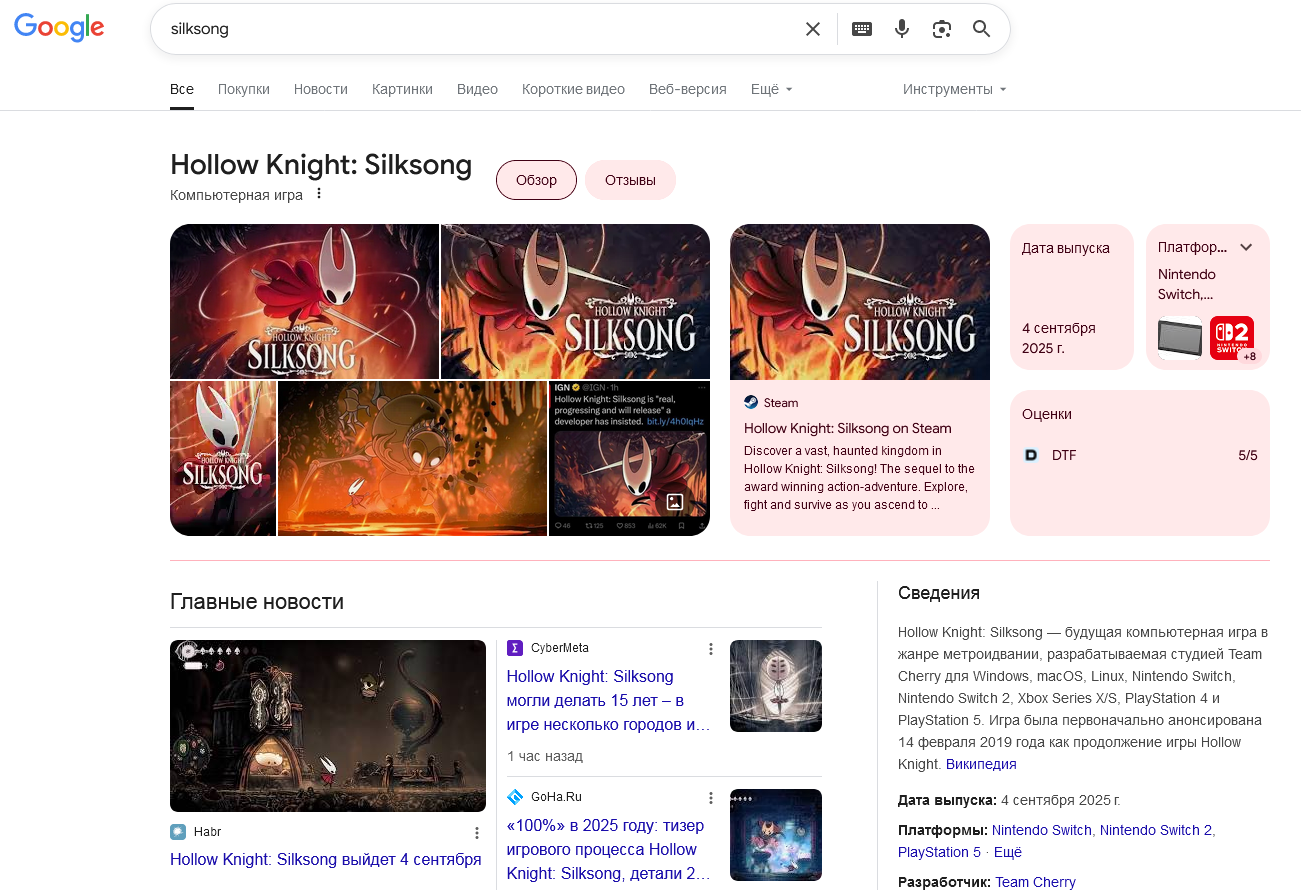Viewport: 1301px width, 890px height.
Task: Start voice search with the microphone icon
Action: click(902, 29)
